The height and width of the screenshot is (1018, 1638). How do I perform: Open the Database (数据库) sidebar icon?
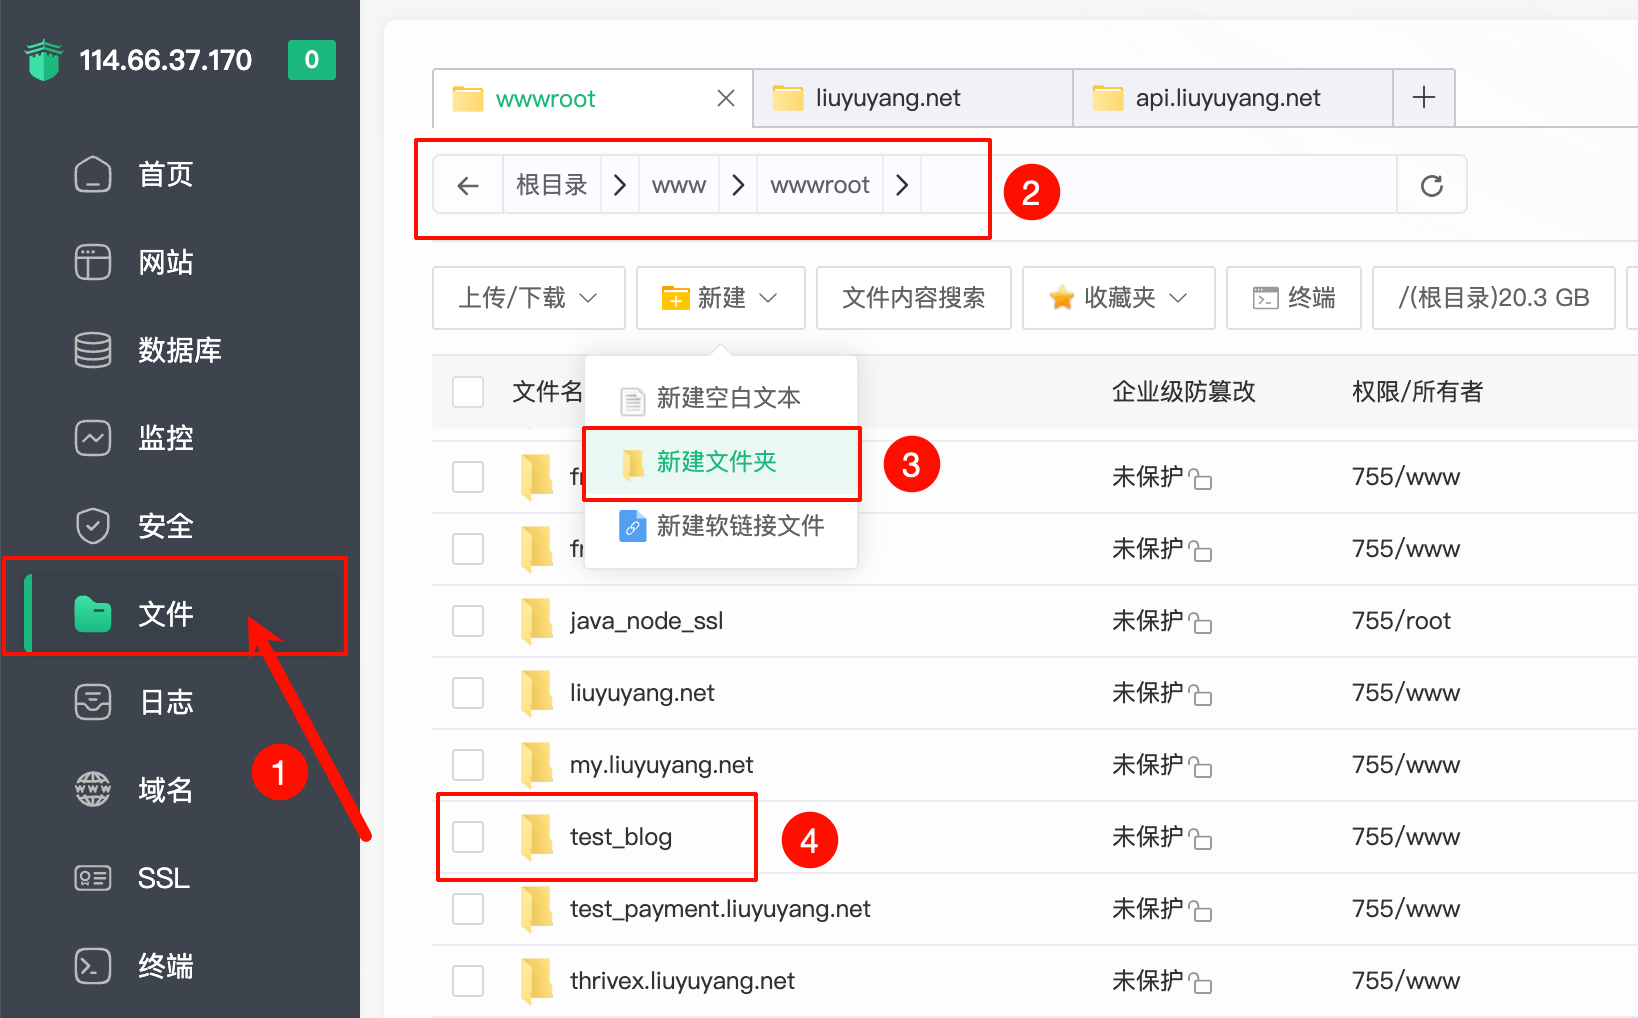click(x=93, y=350)
